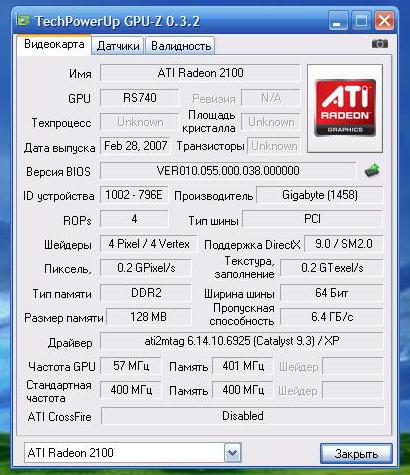Click device ID field 1002 - 796E
Image resolution: width=410 pixels, height=475 pixels.
[134, 195]
